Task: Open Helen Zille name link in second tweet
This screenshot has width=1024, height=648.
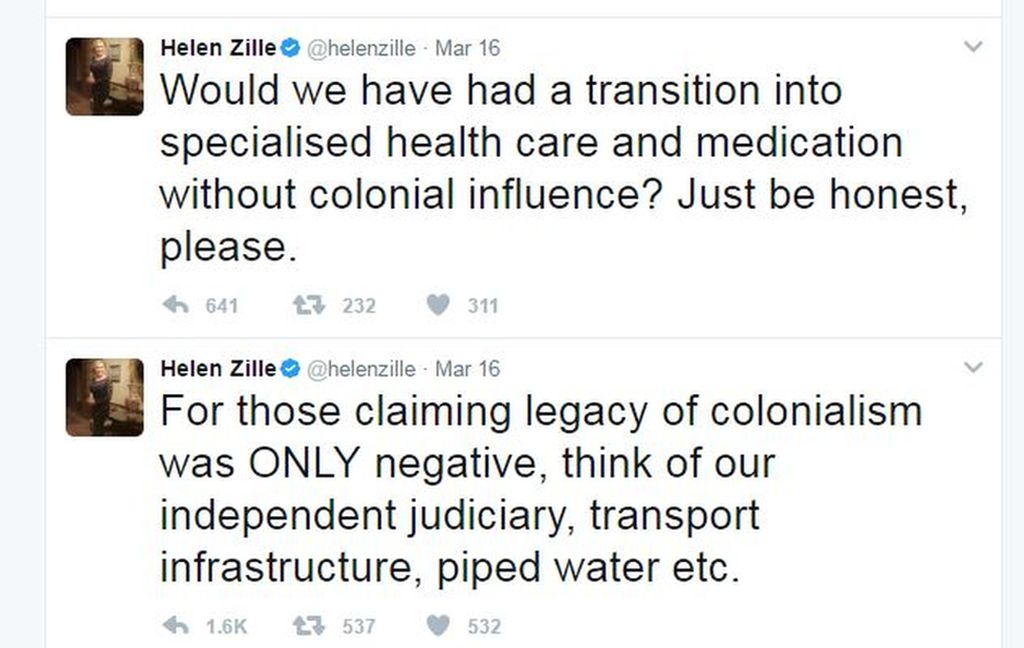Action: pos(218,369)
